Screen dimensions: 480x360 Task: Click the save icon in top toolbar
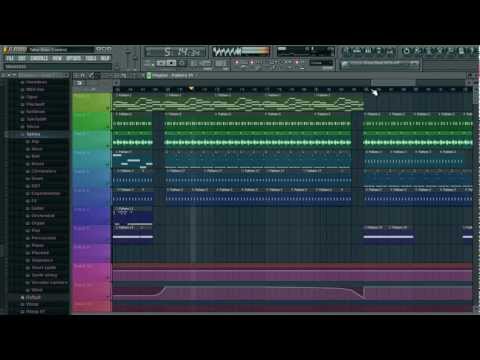462,51
